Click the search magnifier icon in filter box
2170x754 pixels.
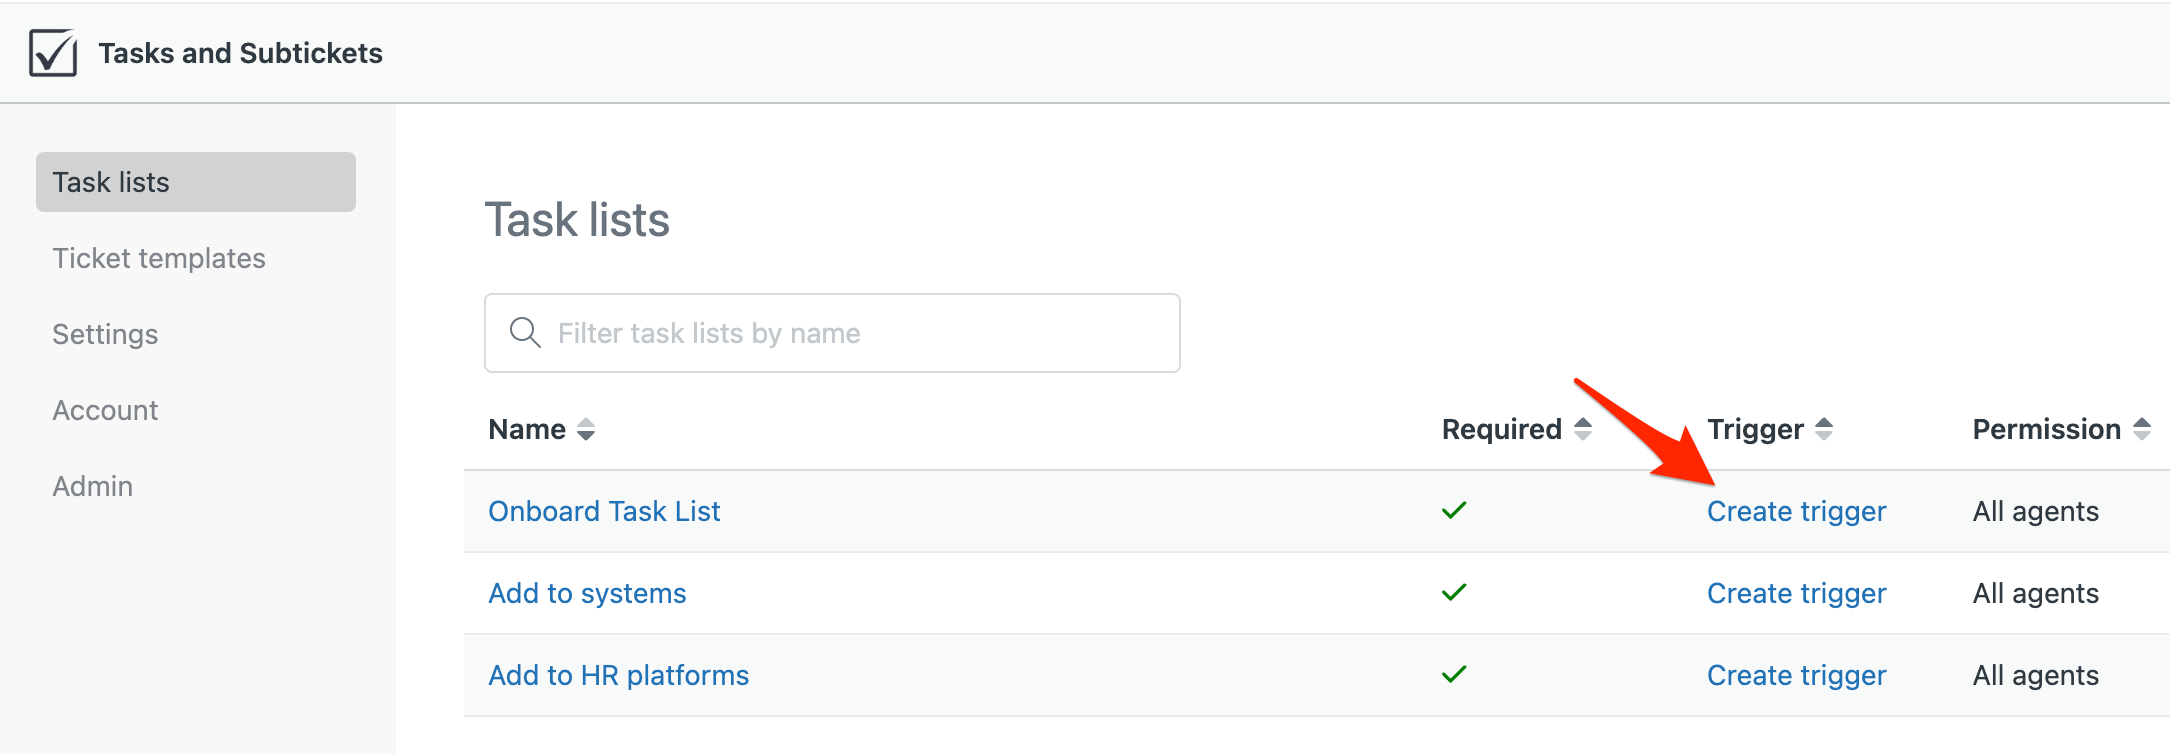(x=525, y=332)
